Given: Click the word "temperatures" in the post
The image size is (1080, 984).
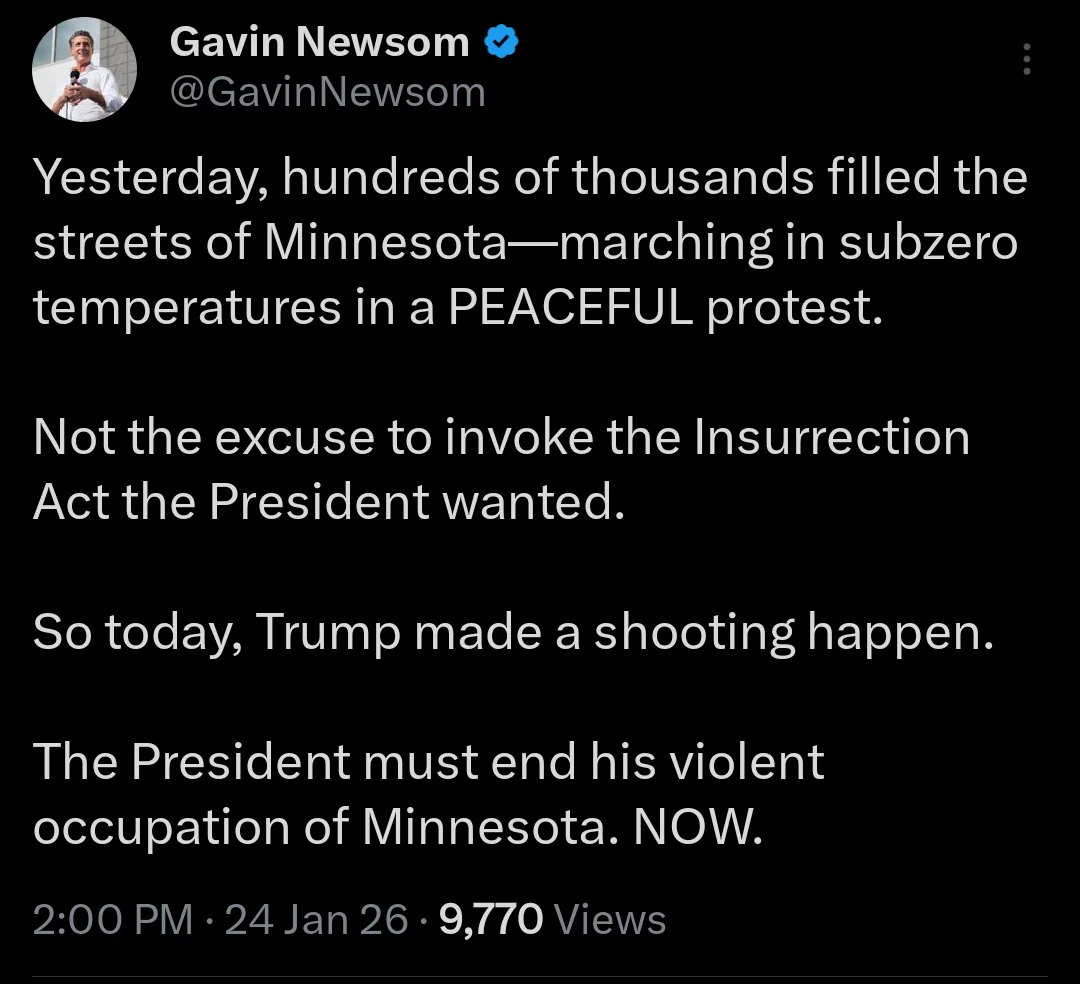Looking at the screenshot, I should point(187,308).
